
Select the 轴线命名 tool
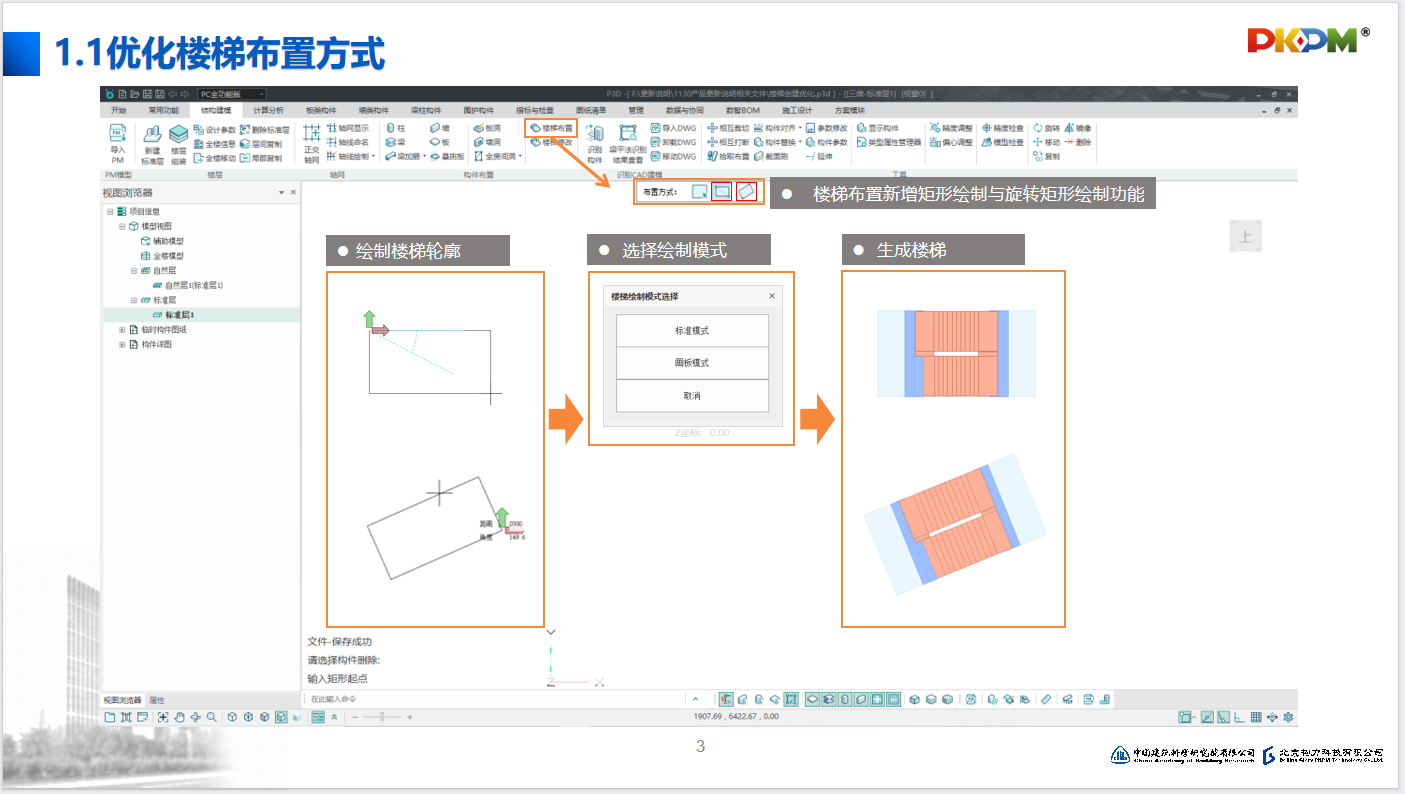pos(347,142)
